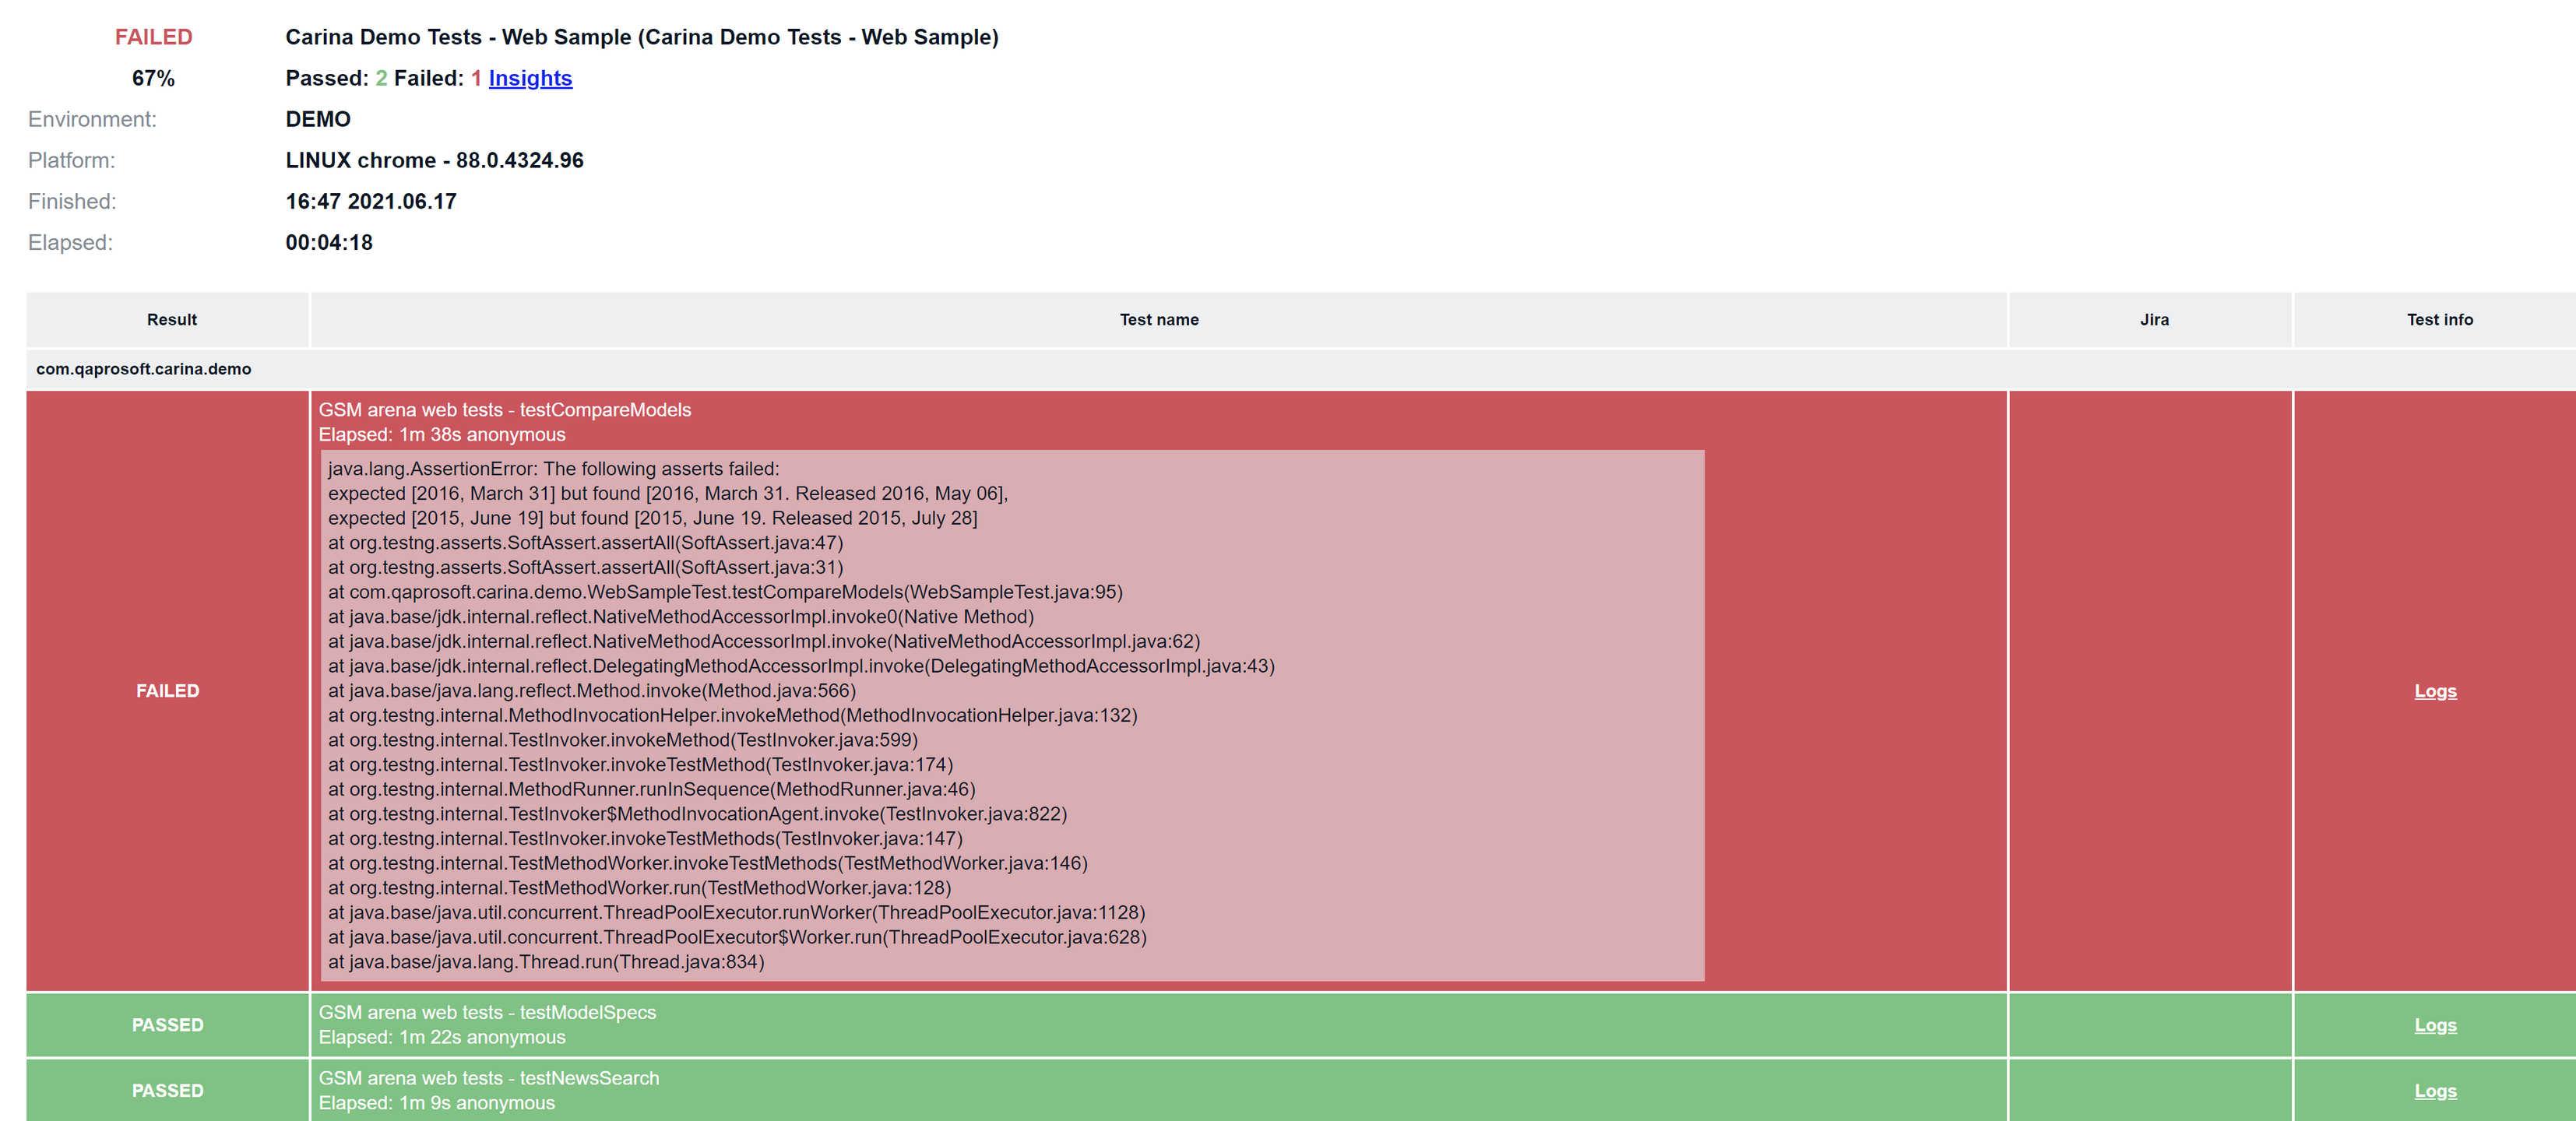The image size is (2576, 1121).
Task: Click the com.qaprosoft.carina.demo package row
Action: coord(144,369)
